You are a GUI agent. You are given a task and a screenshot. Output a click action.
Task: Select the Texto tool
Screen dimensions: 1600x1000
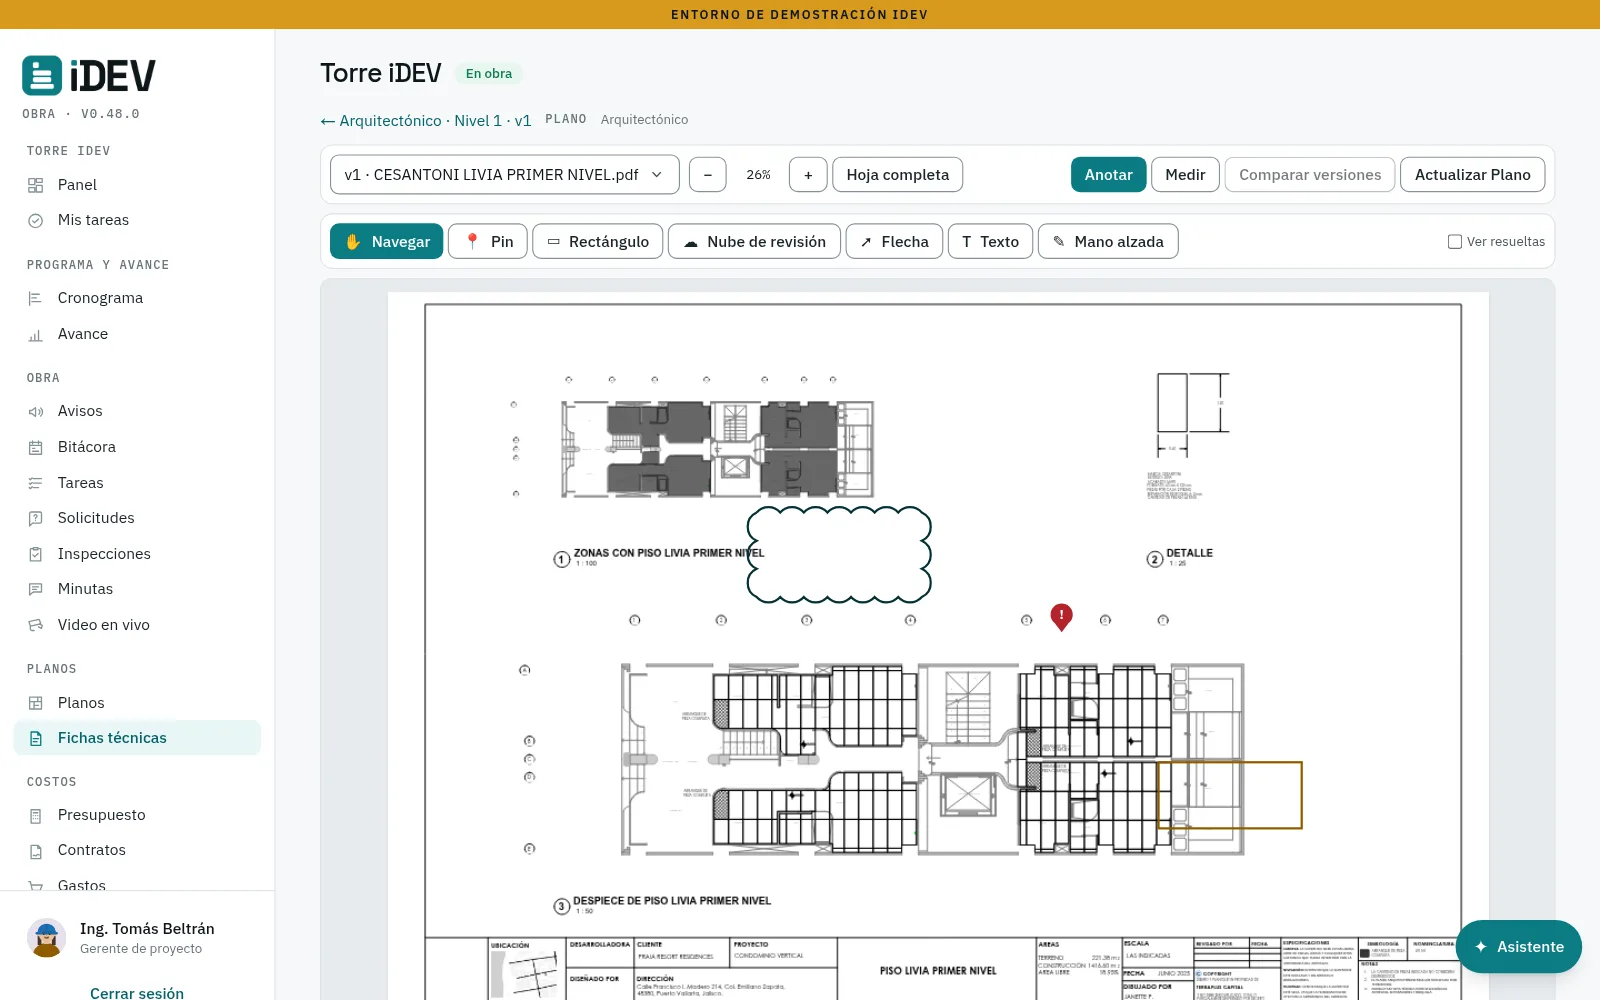click(990, 241)
